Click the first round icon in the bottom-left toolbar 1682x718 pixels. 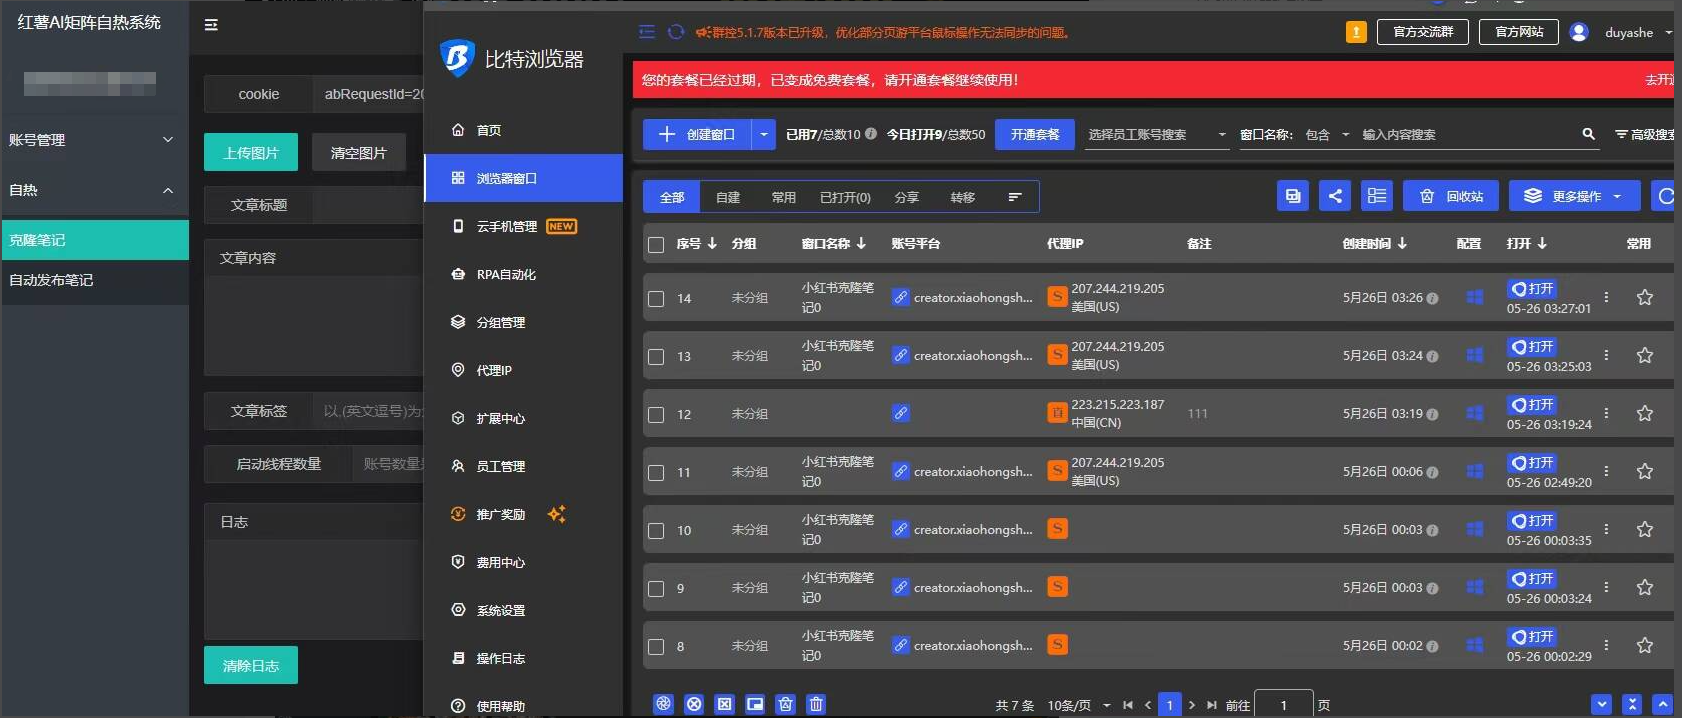[663, 704]
